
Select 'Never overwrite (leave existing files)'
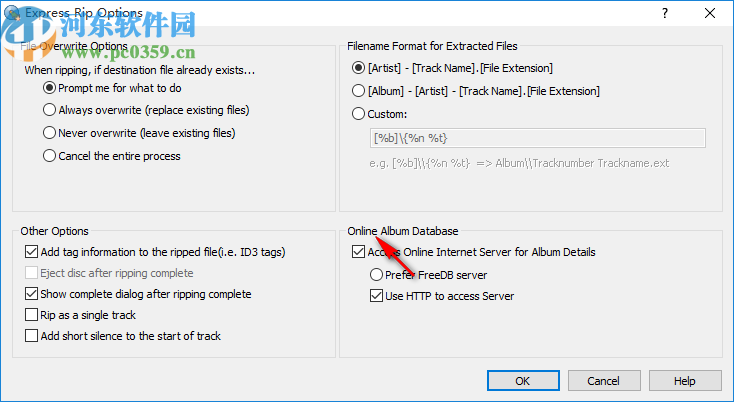coord(50,132)
